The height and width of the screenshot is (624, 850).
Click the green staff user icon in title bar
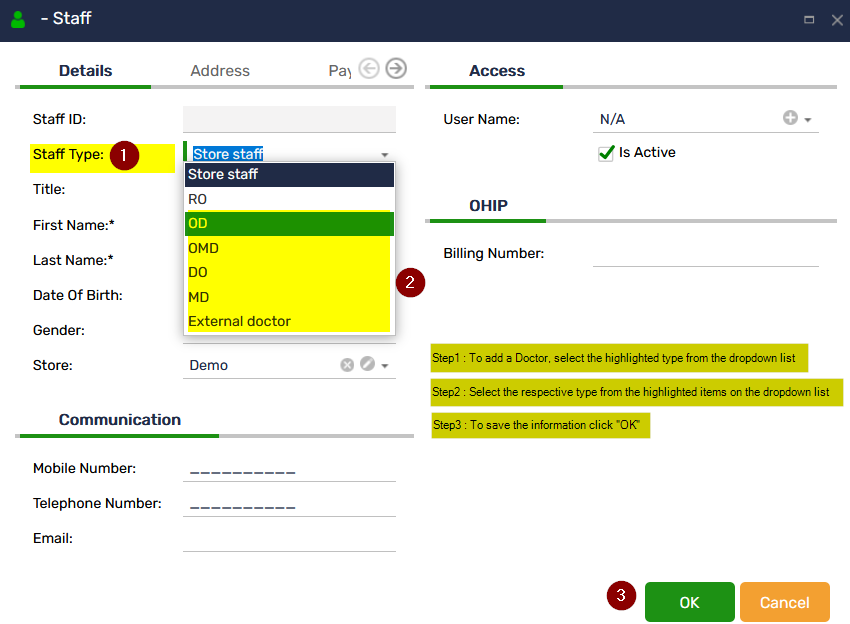(x=18, y=19)
